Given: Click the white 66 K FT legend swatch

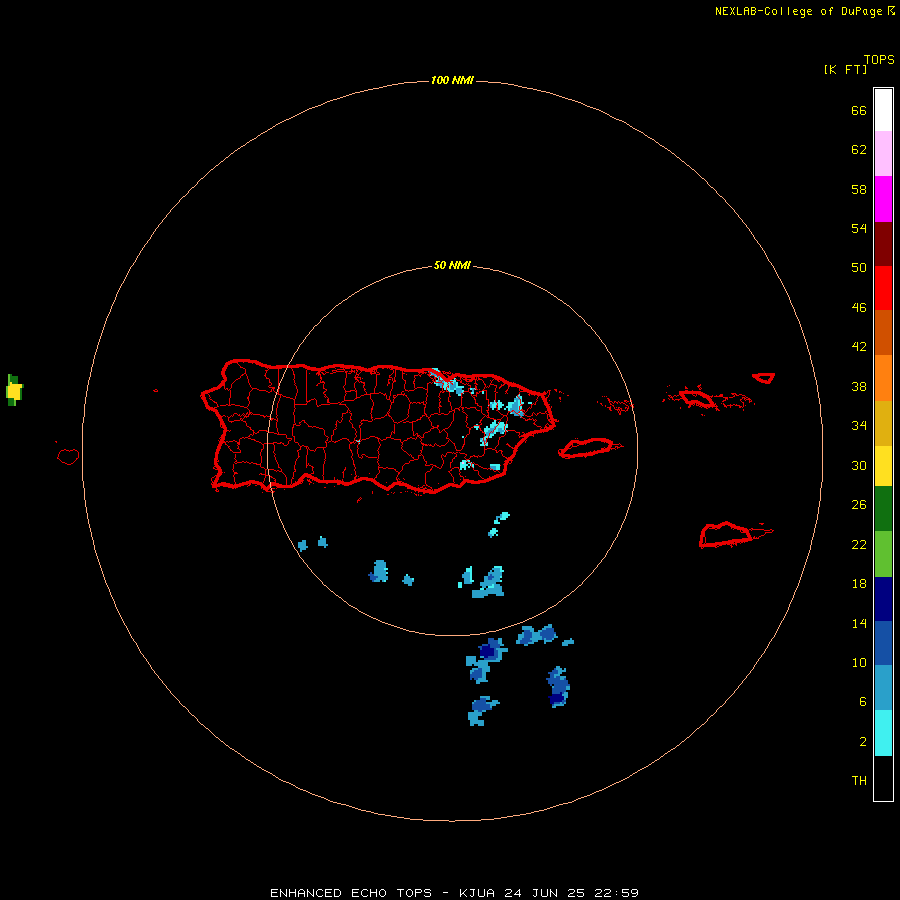Looking at the screenshot, I should (x=883, y=110).
